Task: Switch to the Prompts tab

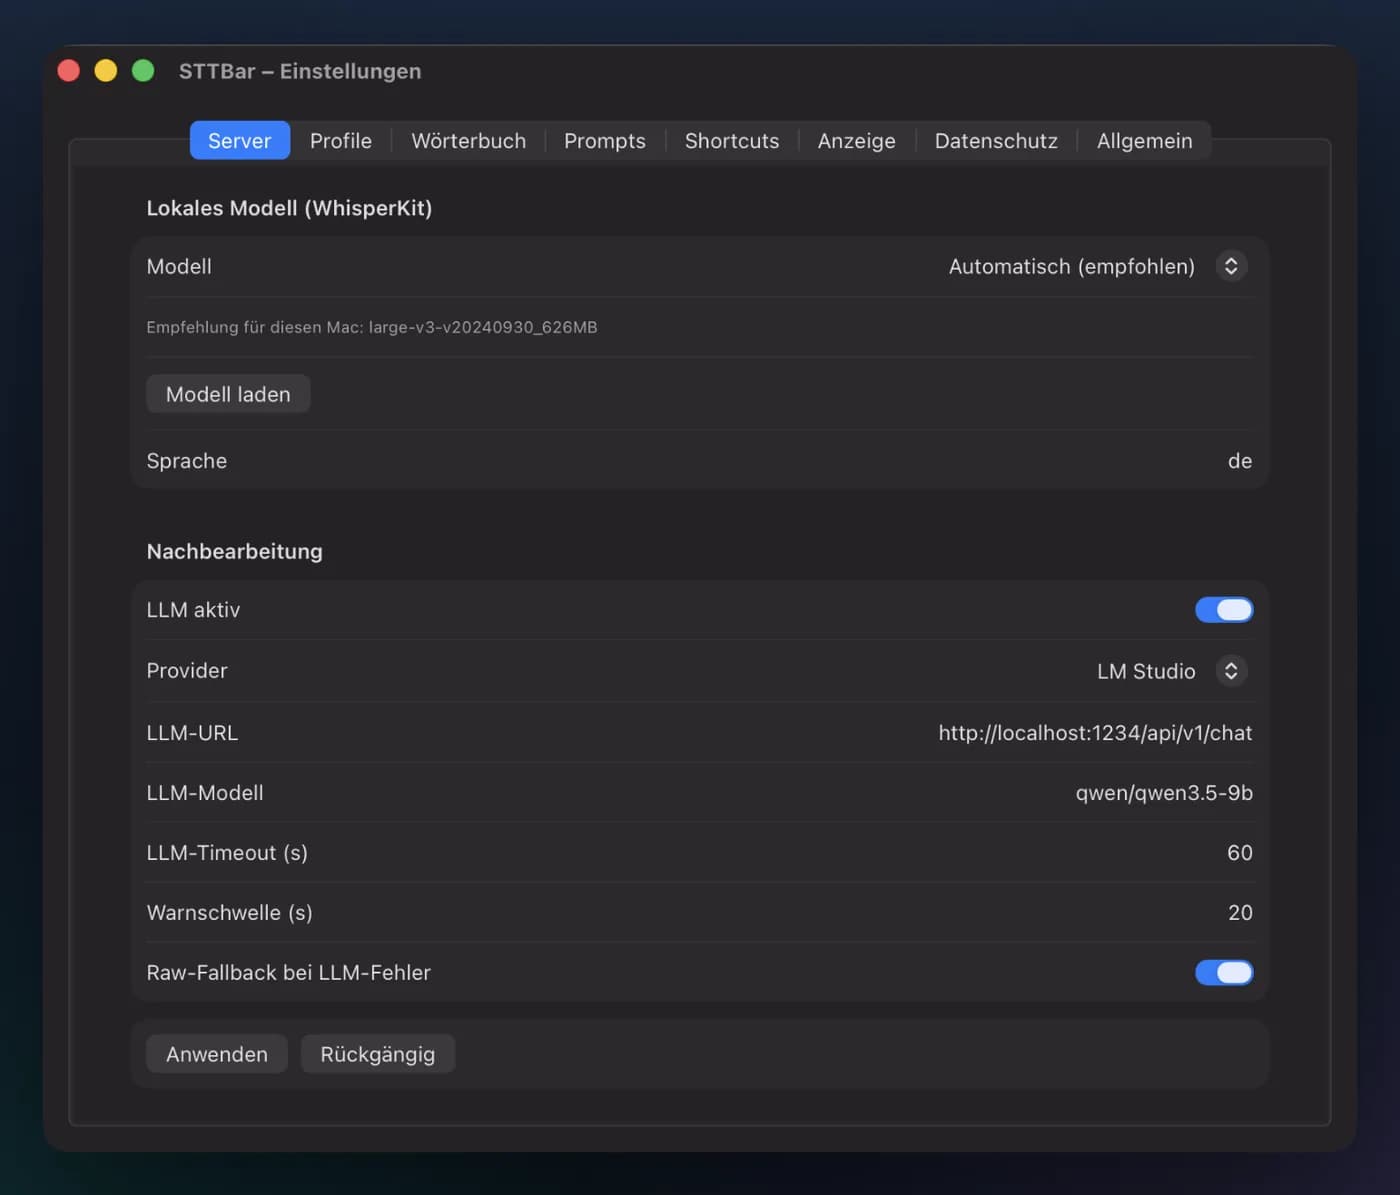Action: click(x=604, y=140)
